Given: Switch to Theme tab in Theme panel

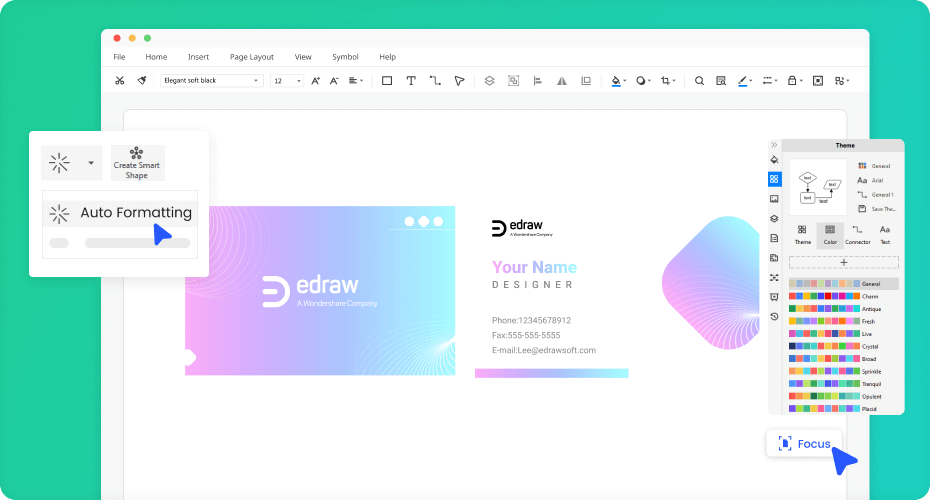Looking at the screenshot, I should click(x=802, y=235).
